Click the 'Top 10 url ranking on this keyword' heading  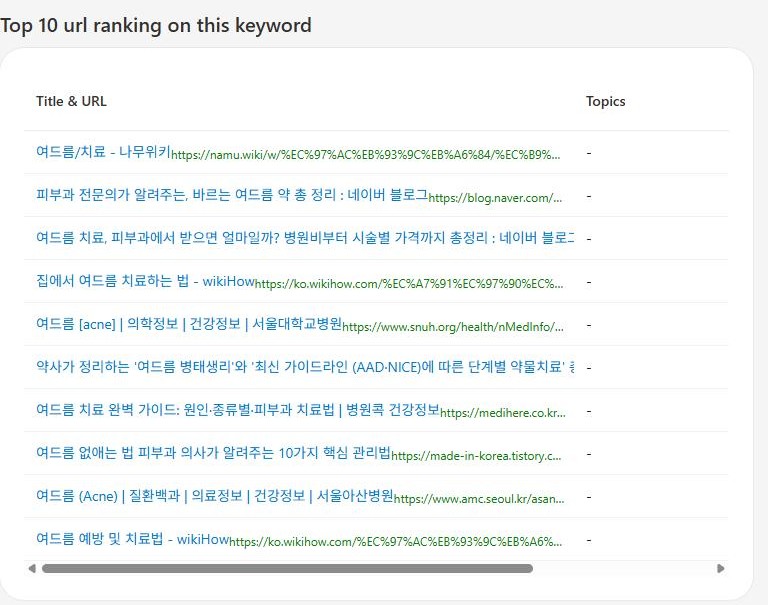tap(156, 25)
